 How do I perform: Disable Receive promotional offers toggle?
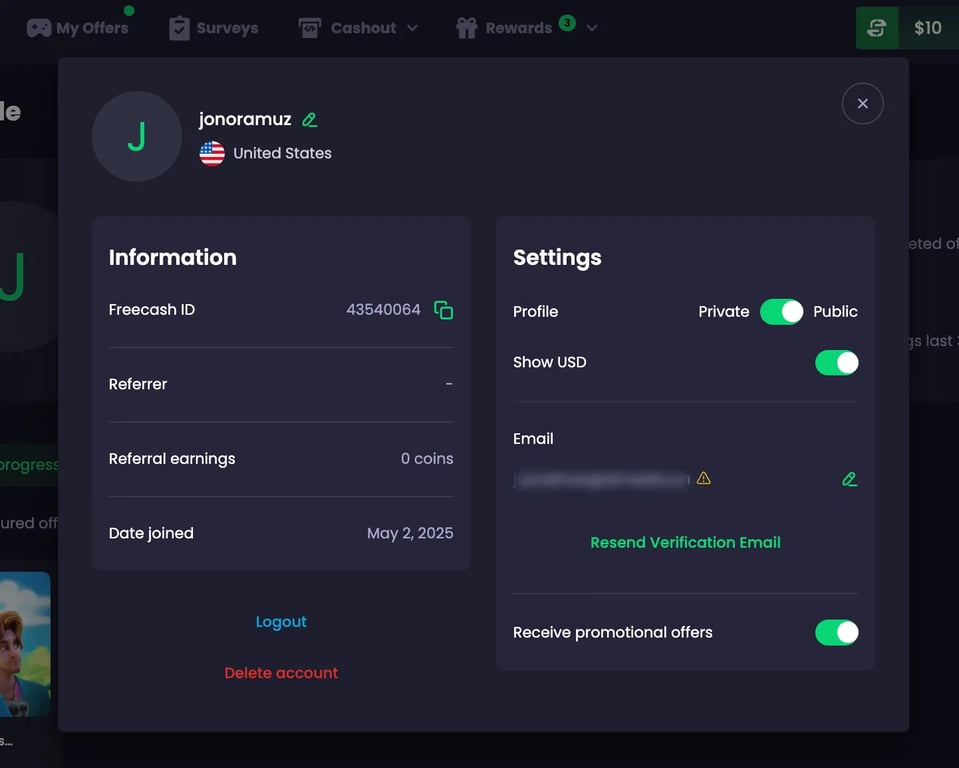[836, 632]
